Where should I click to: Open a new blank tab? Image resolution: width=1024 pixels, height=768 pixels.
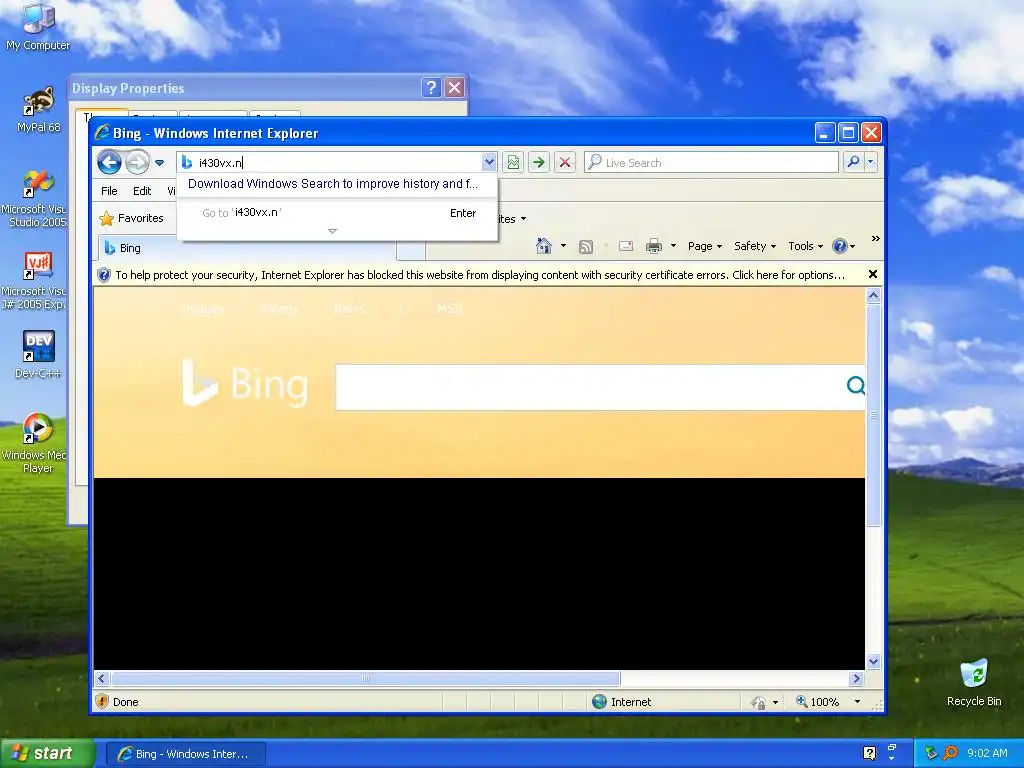pyautogui.click(x=411, y=250)
